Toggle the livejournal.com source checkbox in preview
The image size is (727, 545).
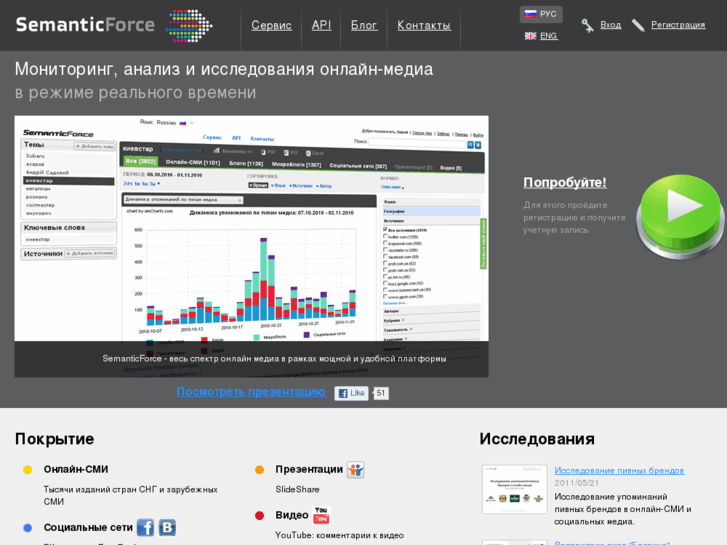pyautogui.click(x=385, y=243)
